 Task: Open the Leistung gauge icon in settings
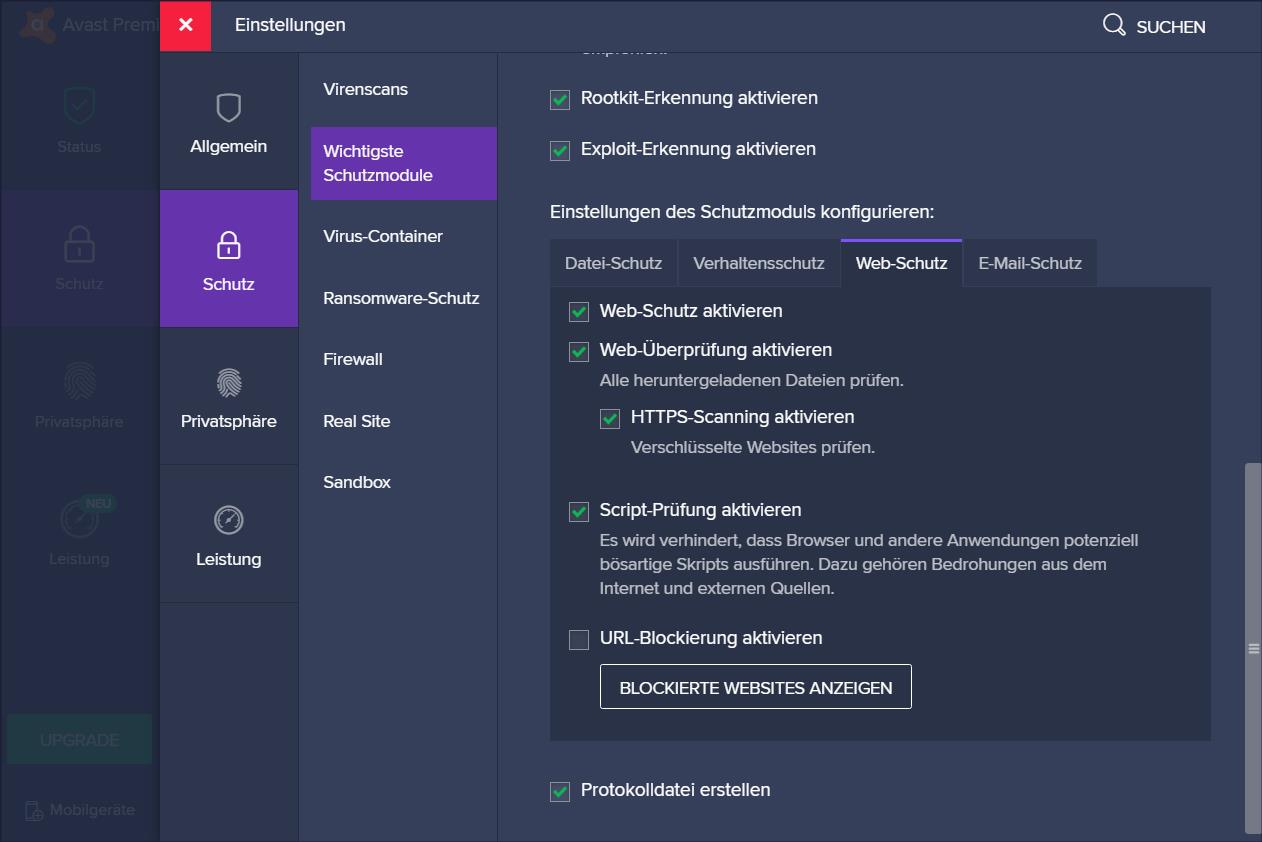(x=229, y=520)
